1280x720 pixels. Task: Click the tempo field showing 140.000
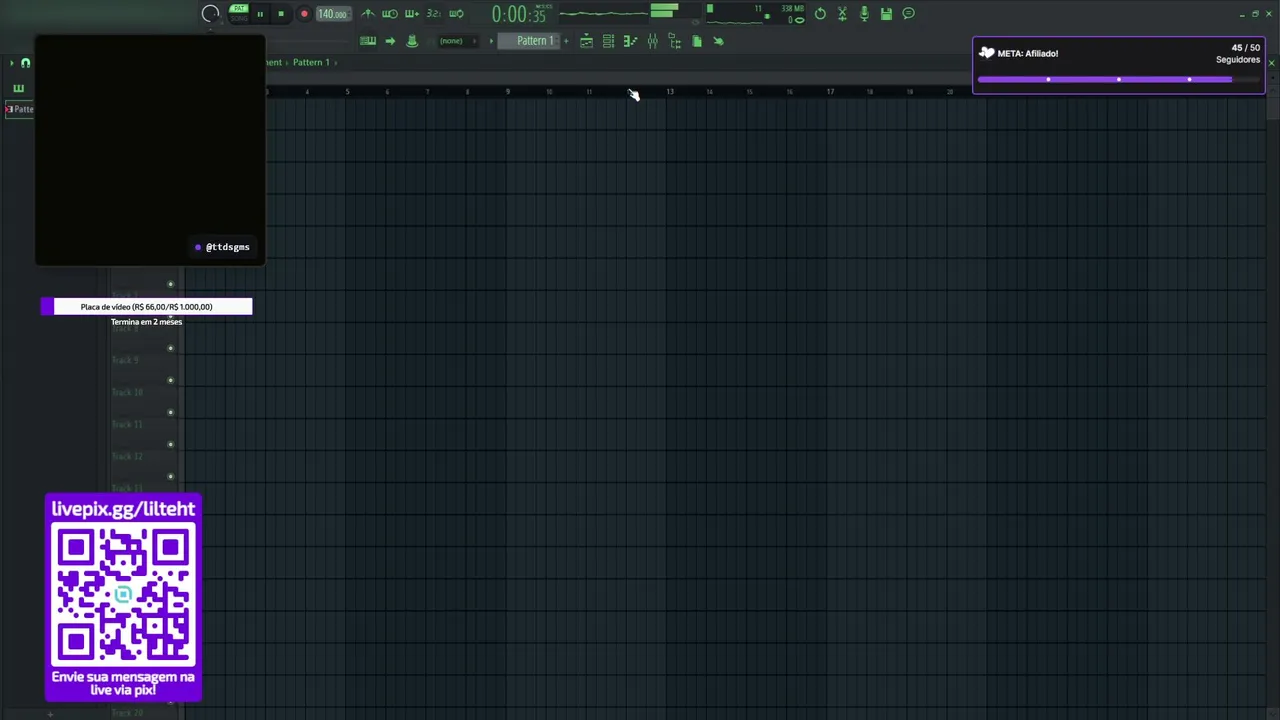(332, 14)
